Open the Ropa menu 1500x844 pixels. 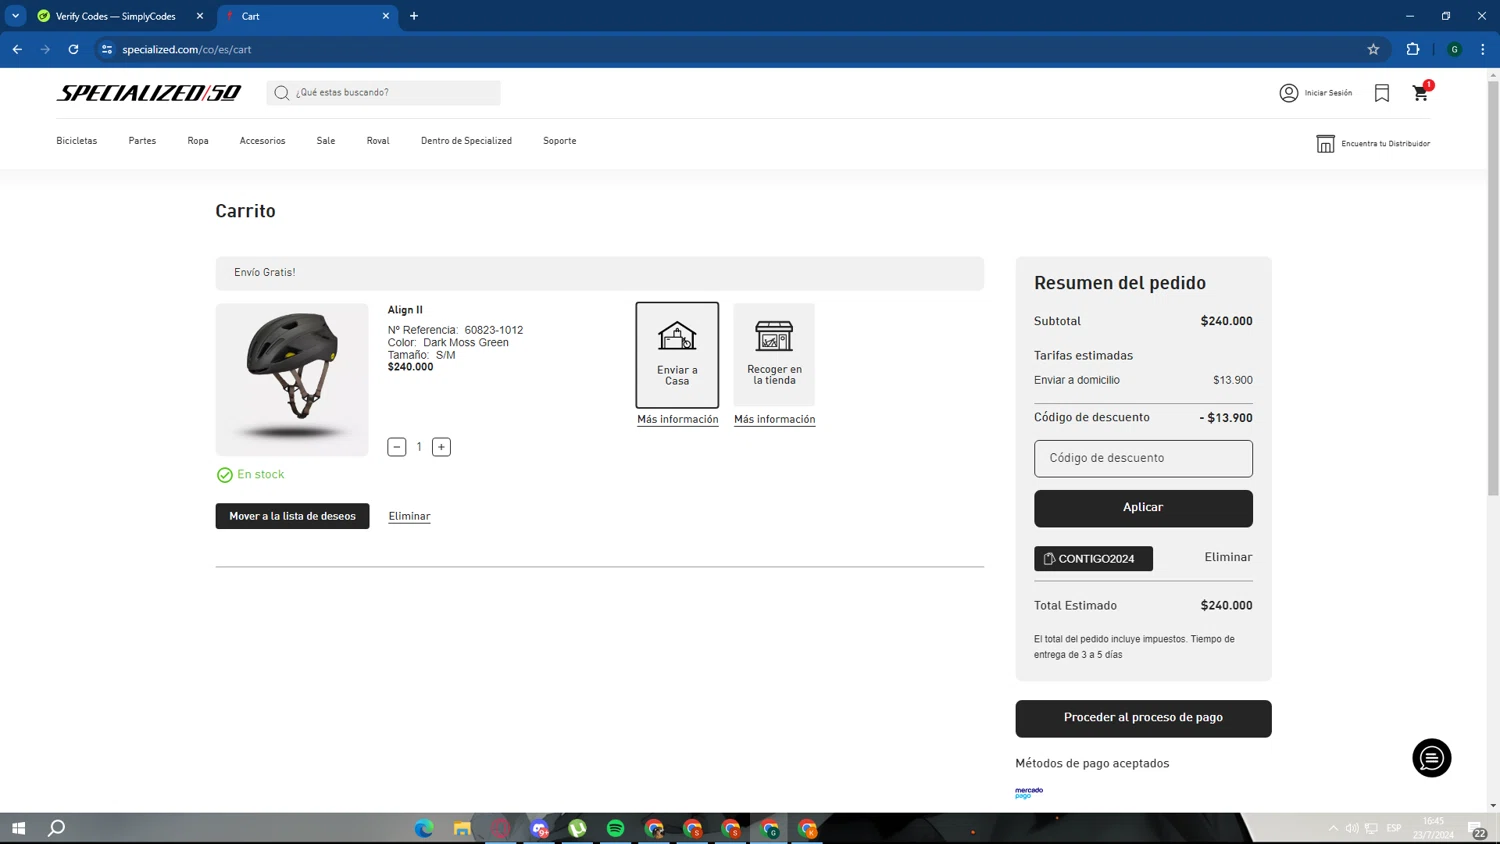pyautogui.click(x=198, y=141)
